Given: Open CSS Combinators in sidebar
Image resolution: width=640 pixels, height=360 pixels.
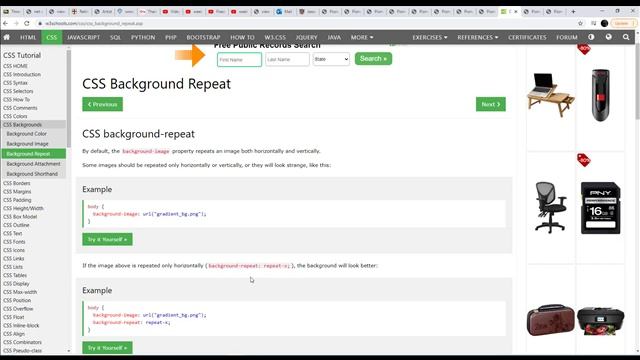Looking at the screenshot, I should coord(22,342).
